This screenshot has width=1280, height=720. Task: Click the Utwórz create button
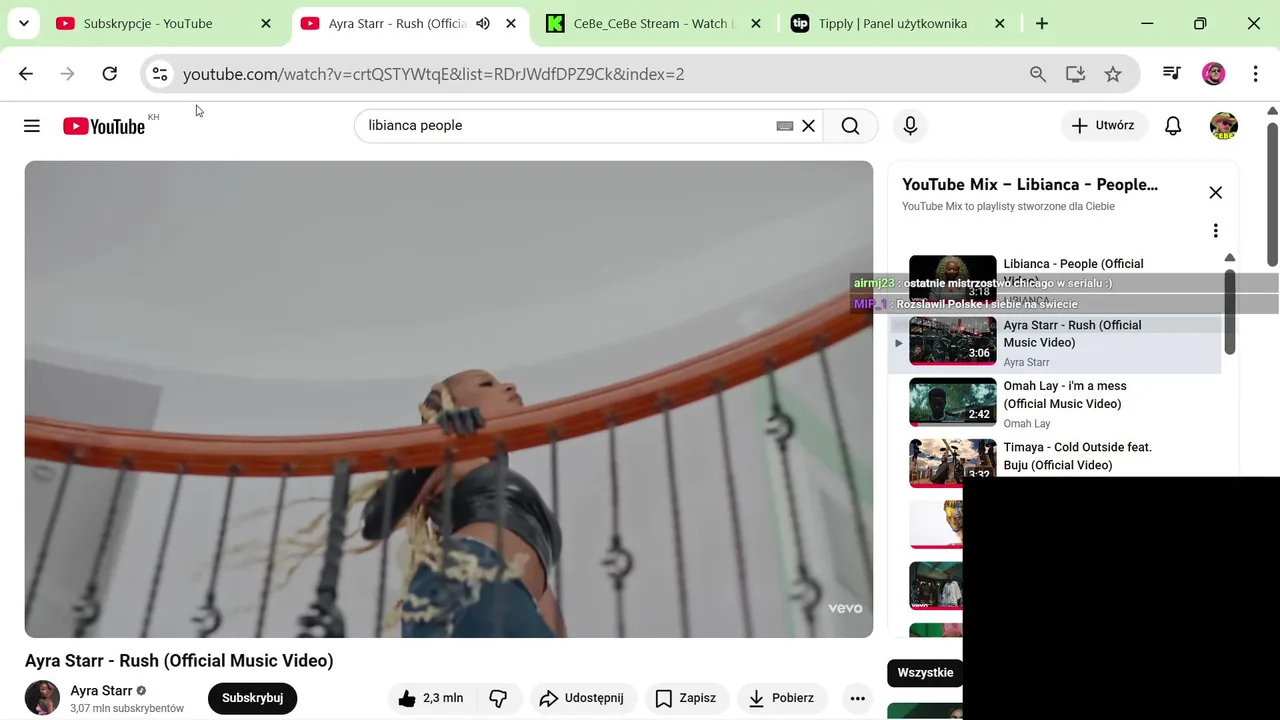pos(1103,126)
